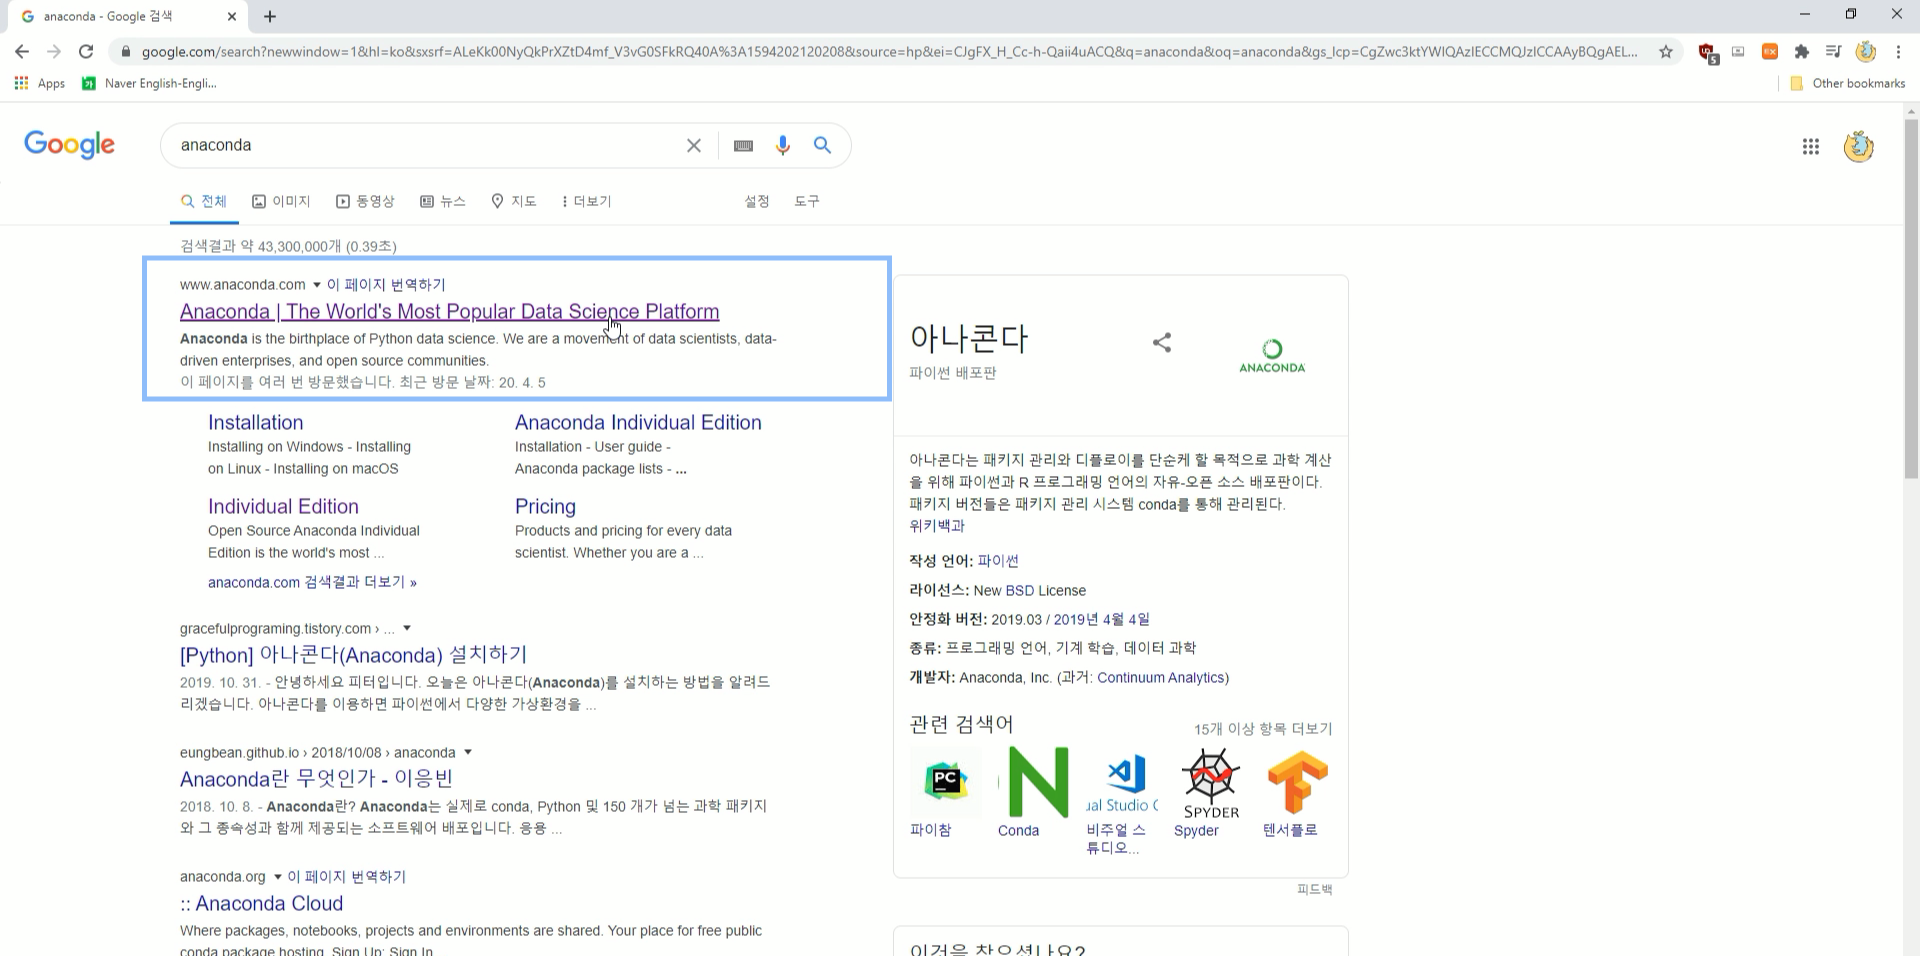Screen dimensions: 1920x956
Task: Open the media control toolbar icon
Action: tap(1833, 52)
